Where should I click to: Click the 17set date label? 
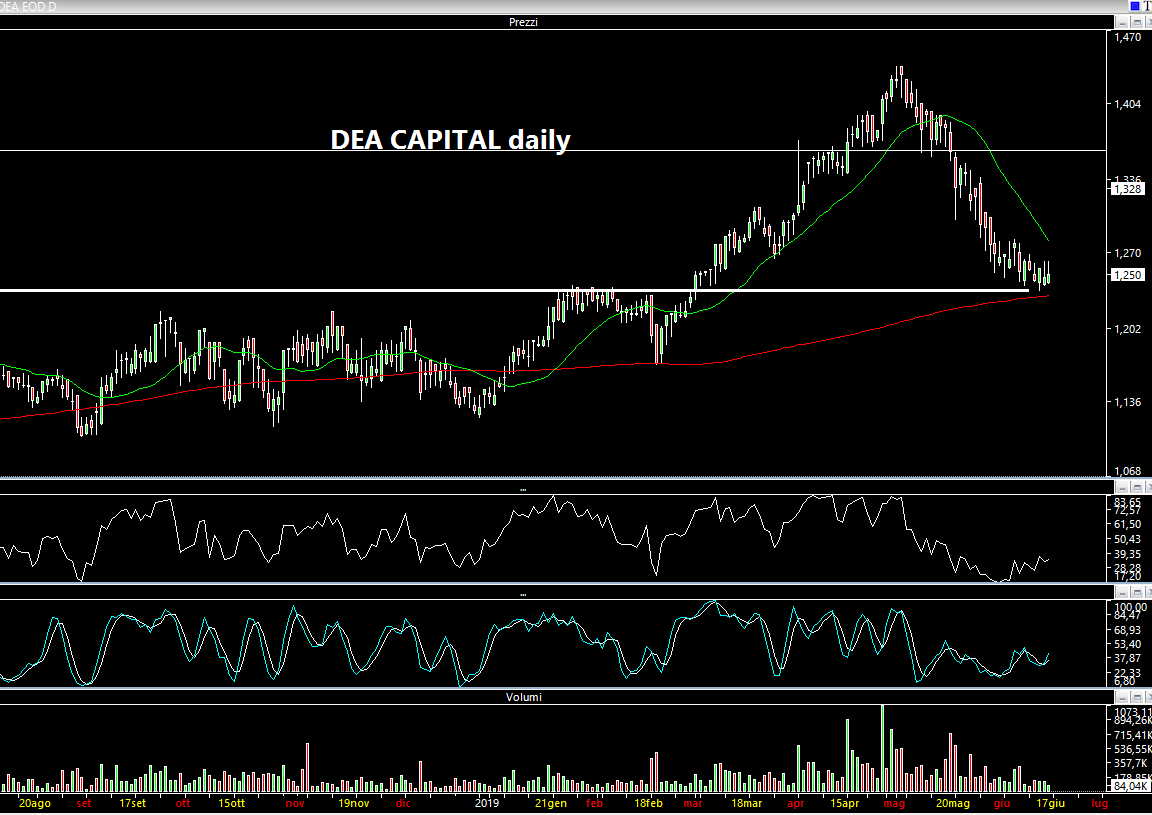(132, 803)
